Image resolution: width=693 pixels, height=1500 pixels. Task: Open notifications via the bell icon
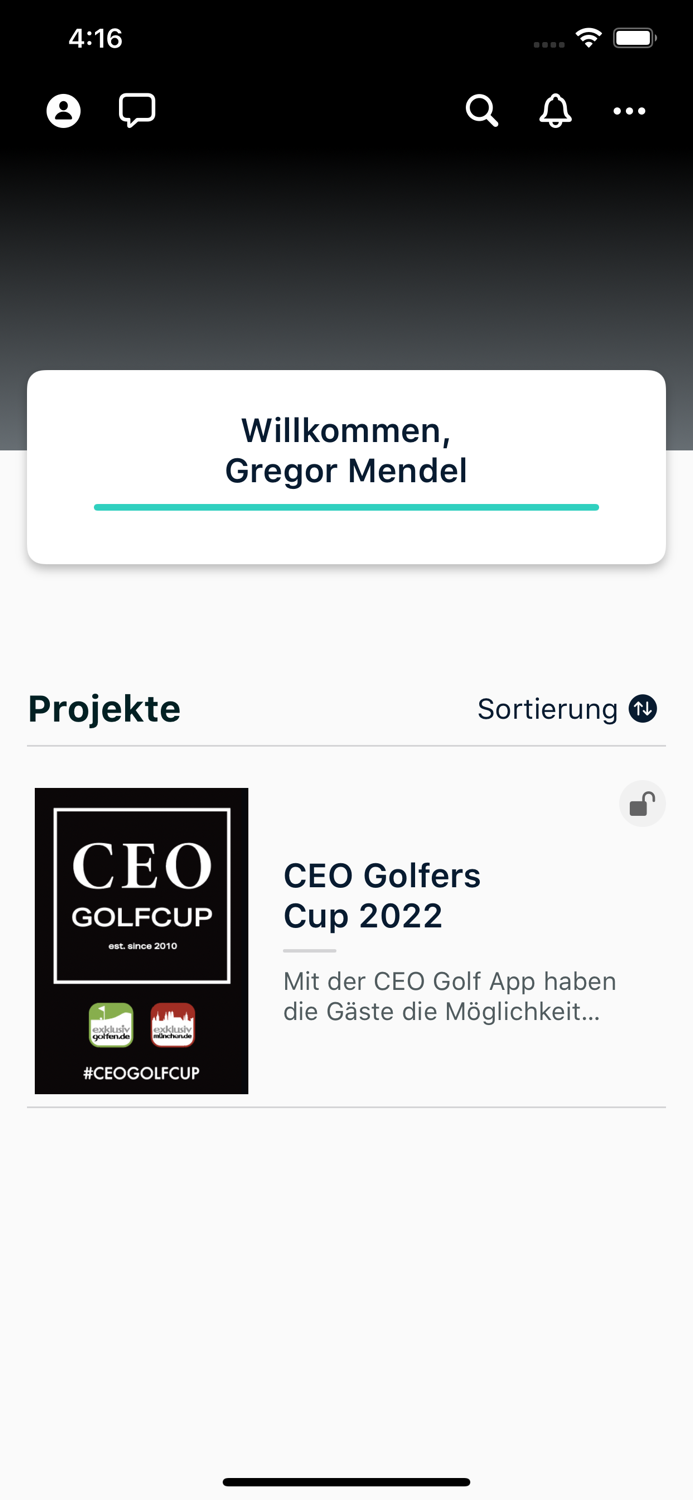point(555,111)
